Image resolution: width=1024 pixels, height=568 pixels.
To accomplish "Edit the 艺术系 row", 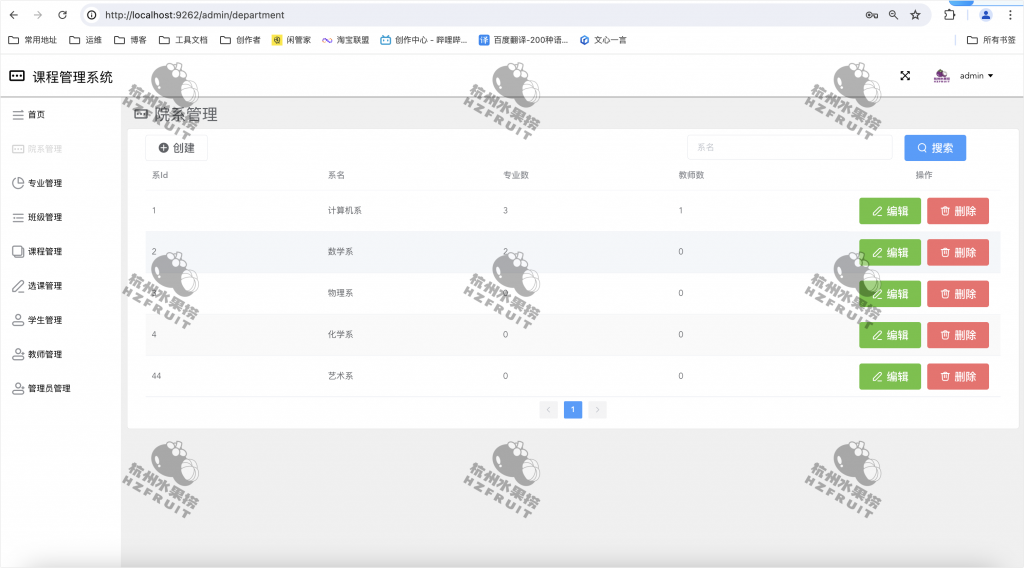I will click(889, 377).
